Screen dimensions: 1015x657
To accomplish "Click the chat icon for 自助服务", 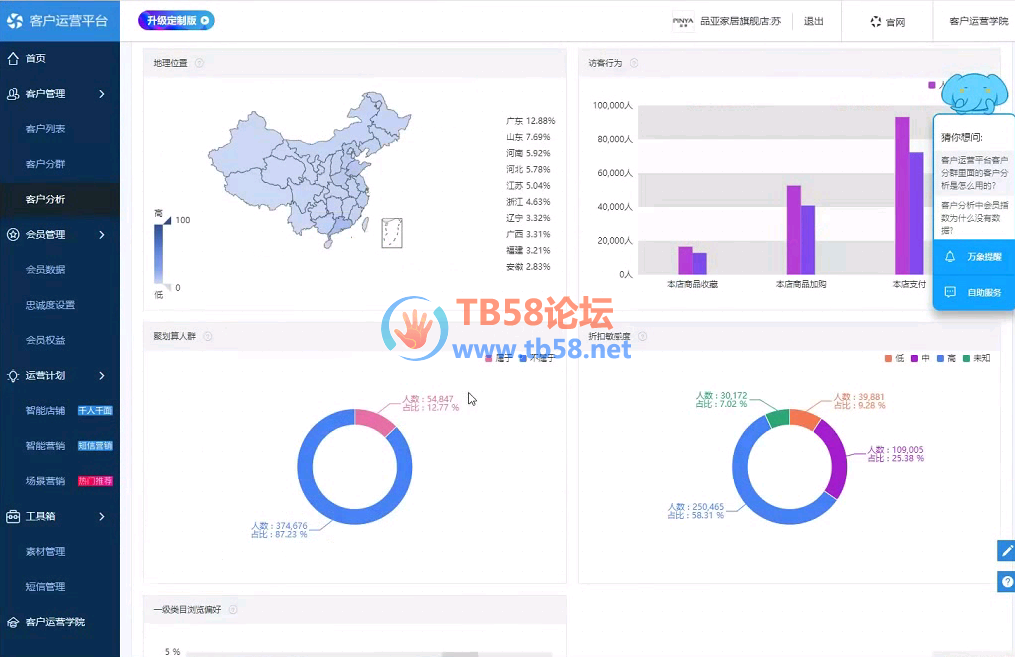I will (x=950, y=292).
